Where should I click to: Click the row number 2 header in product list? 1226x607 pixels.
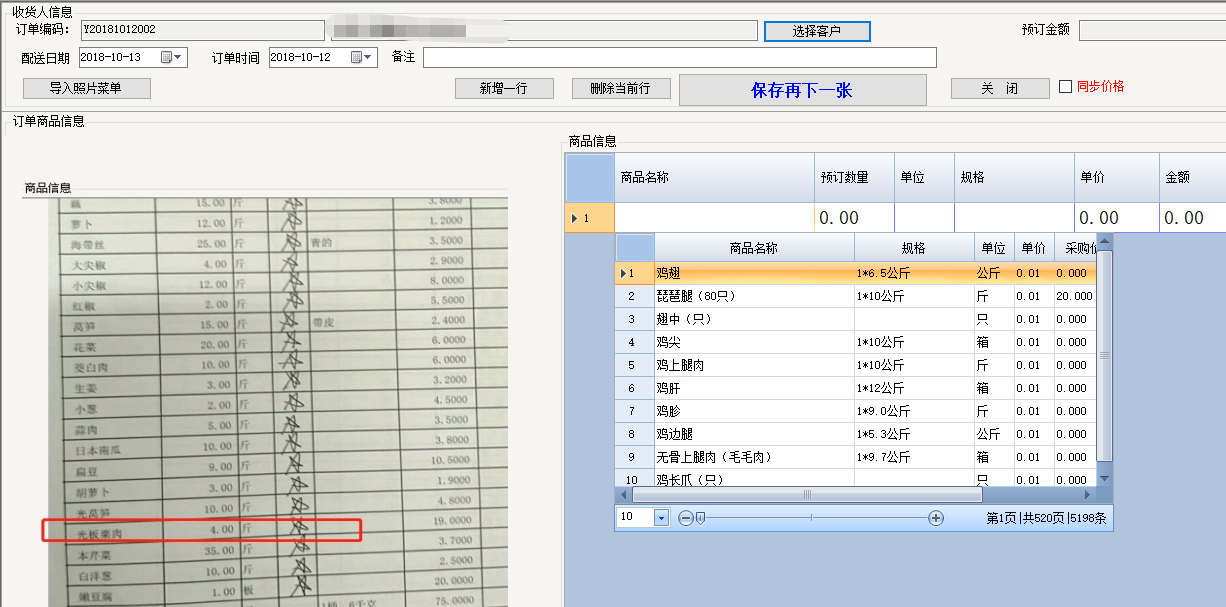[634, 296]
